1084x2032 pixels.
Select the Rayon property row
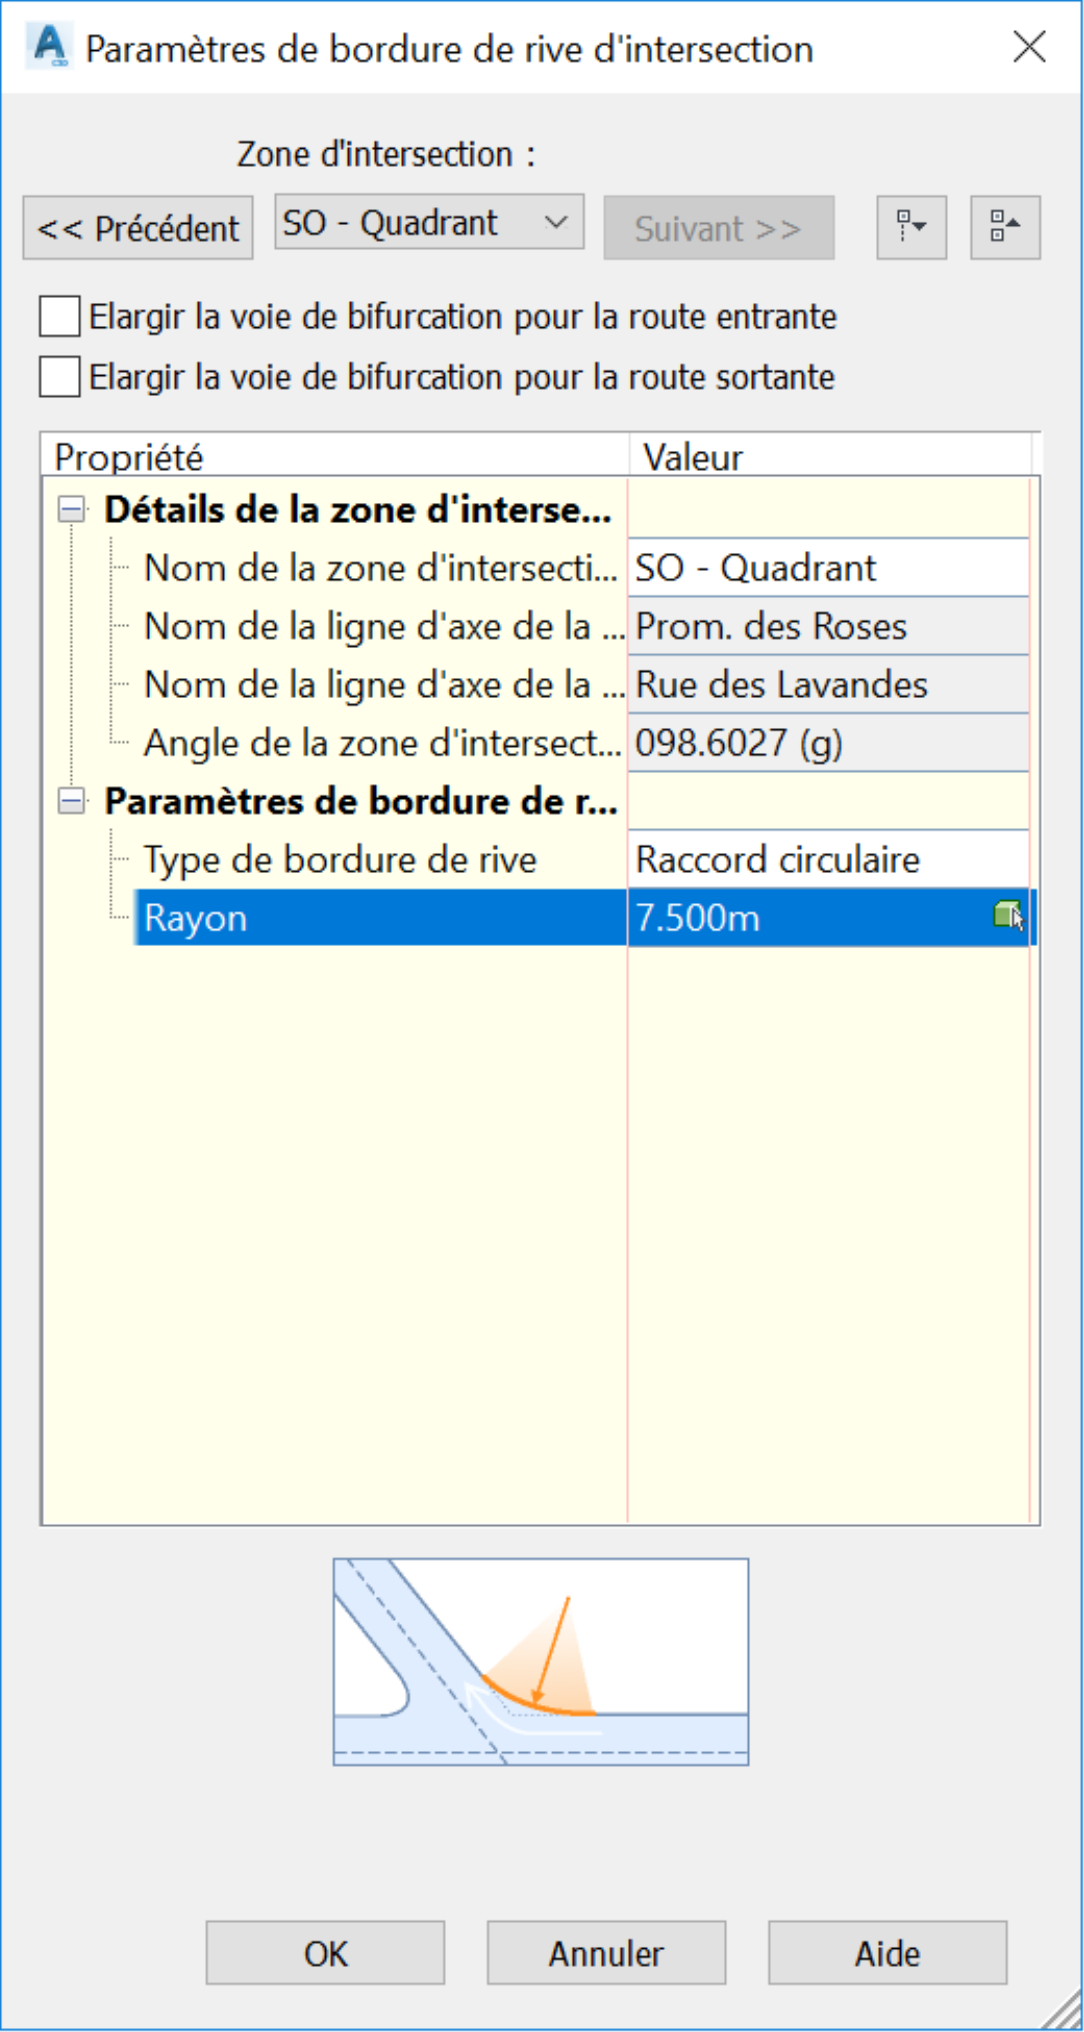[586, 917]
